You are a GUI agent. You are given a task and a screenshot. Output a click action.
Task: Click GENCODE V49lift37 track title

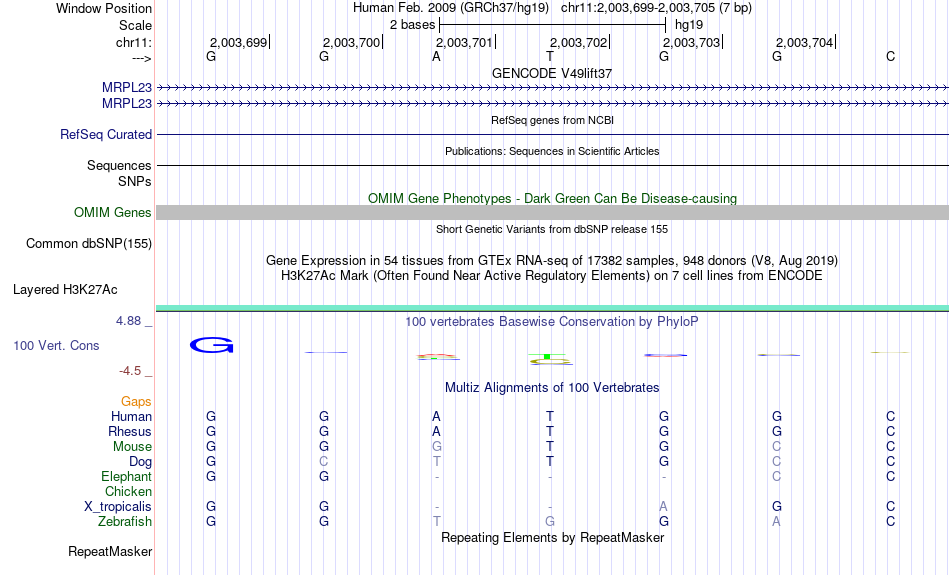tap(552, 73)
